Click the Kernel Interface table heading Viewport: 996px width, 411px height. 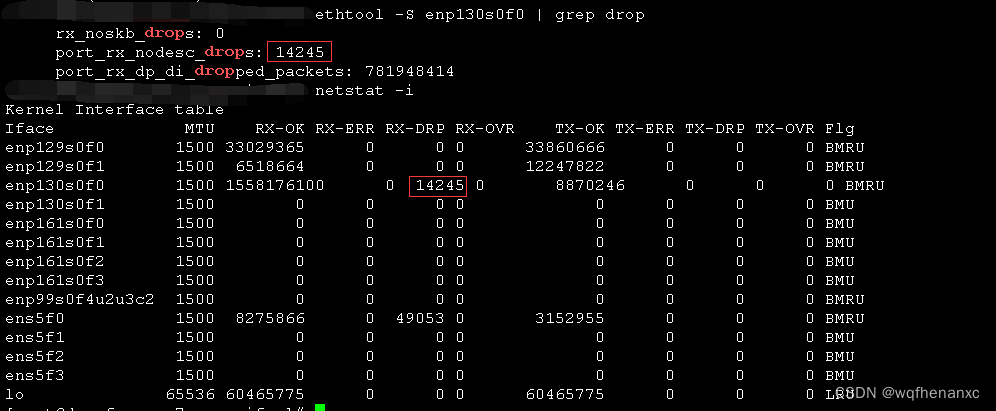click(114, 109)
